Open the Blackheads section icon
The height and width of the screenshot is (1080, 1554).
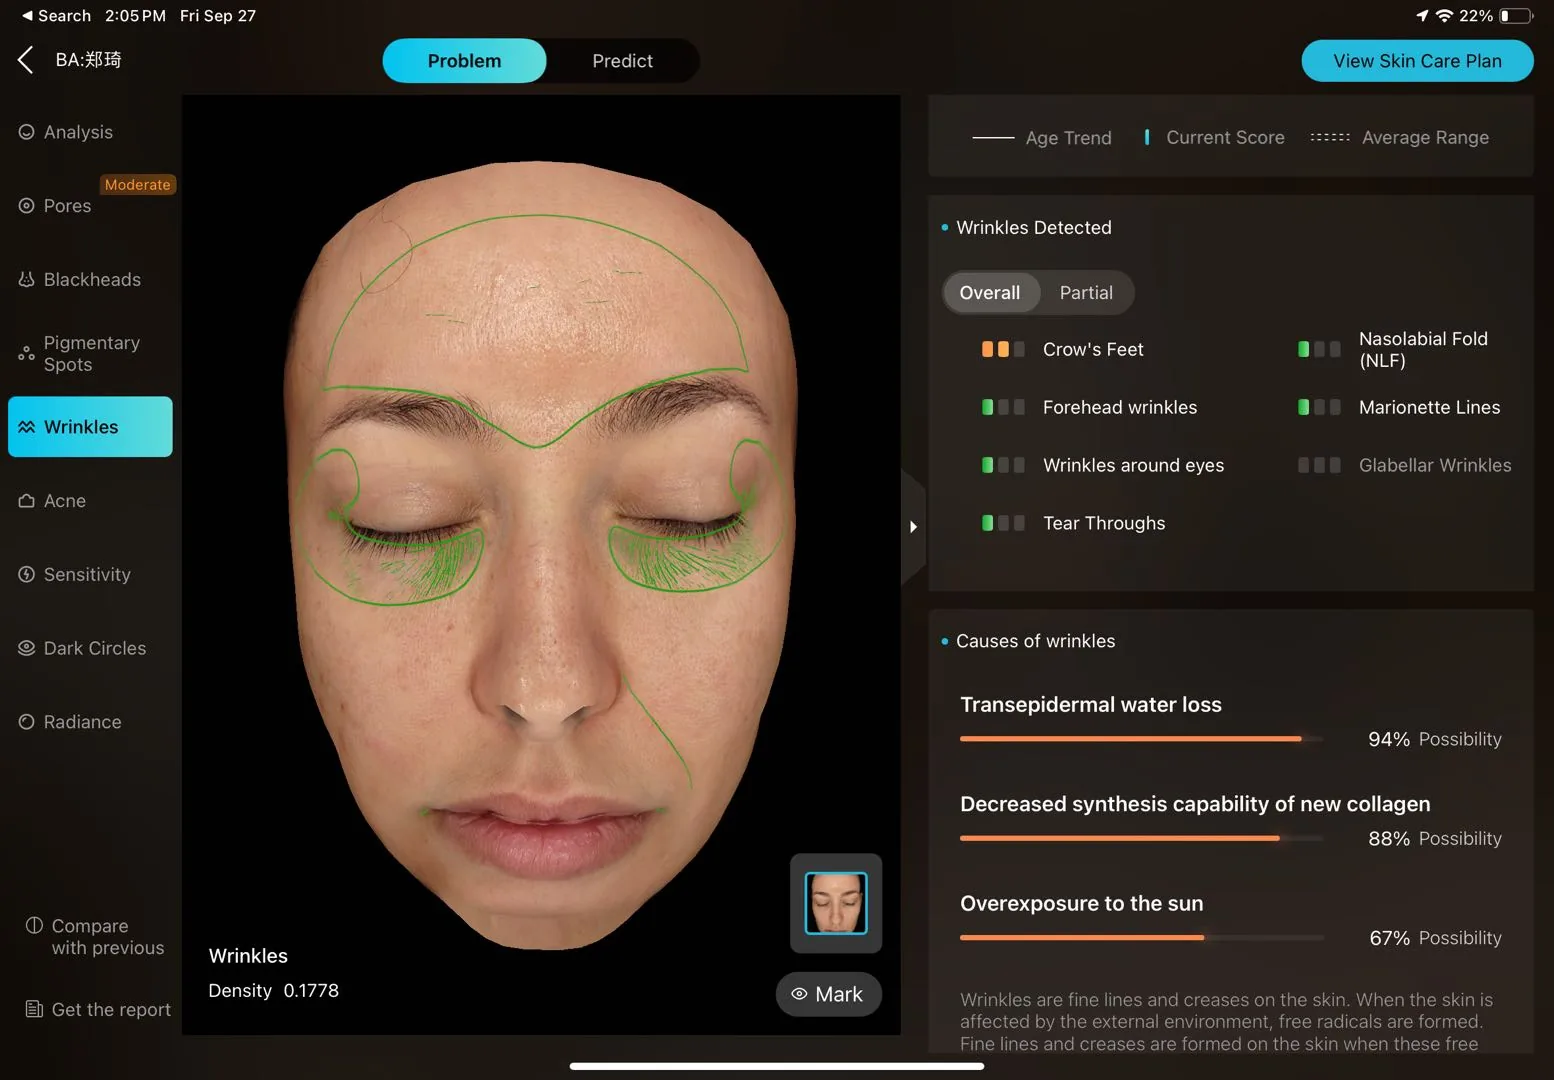(x=27, y=280)
